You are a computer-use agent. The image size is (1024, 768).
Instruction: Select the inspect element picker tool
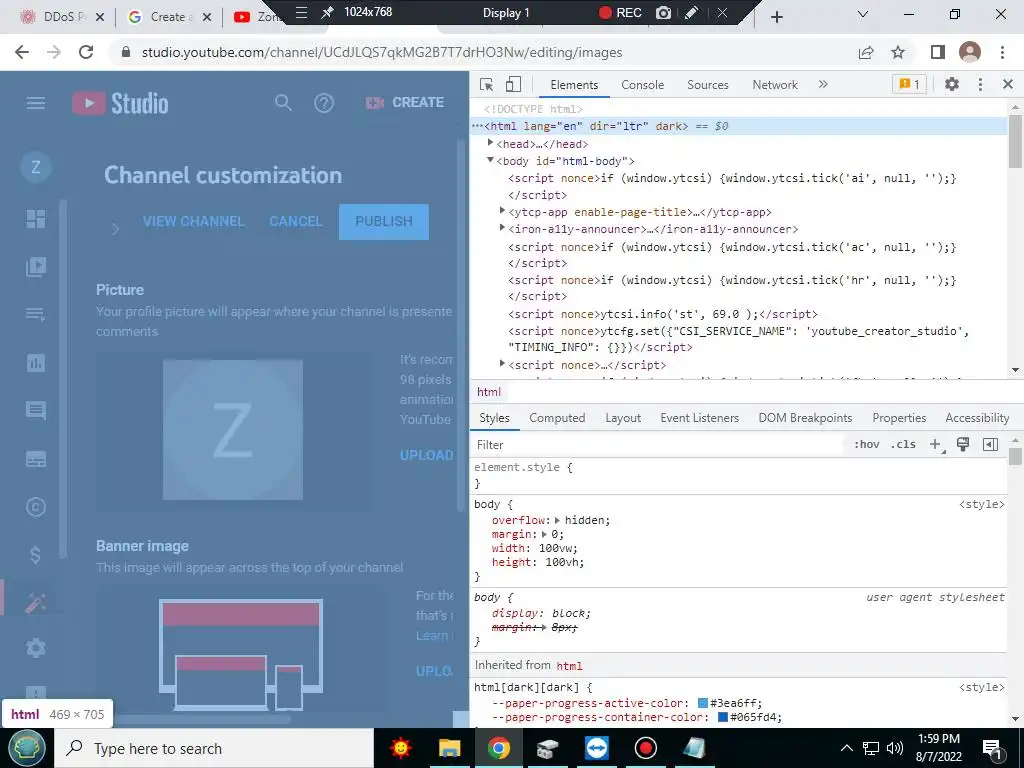[486, 84]
